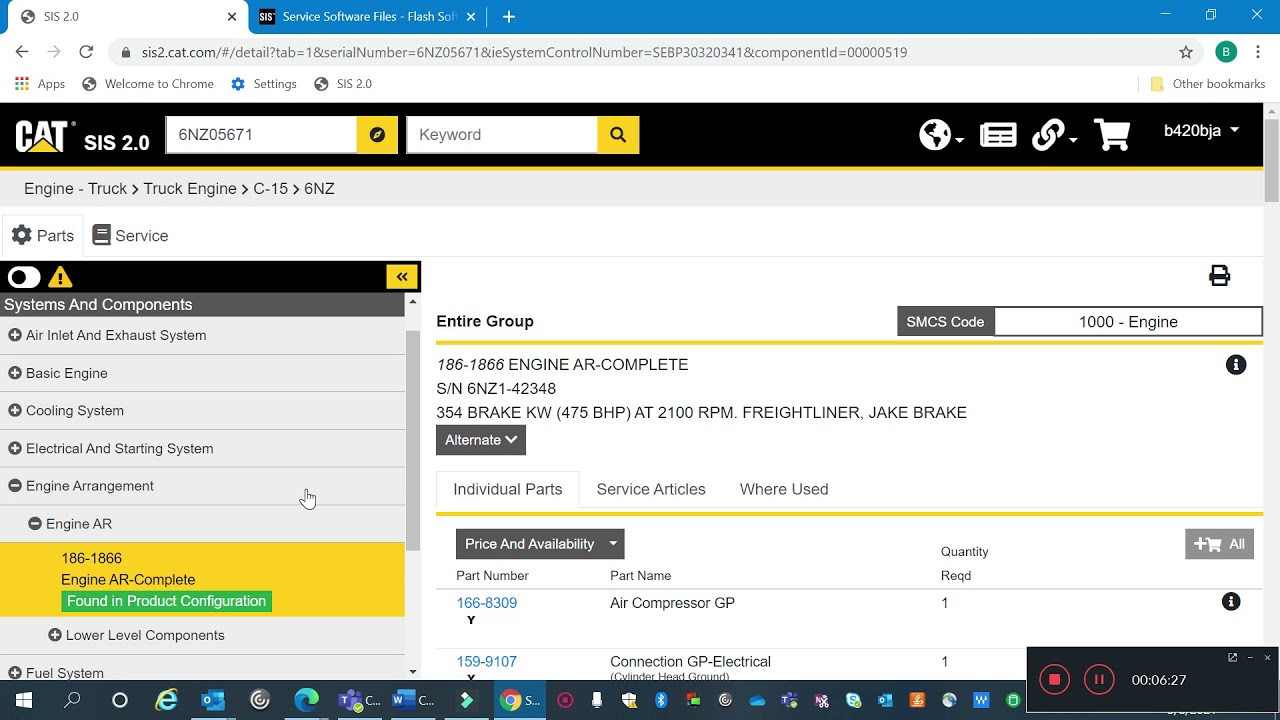Open the Apps bookmark shortcut

pos(40,84)
